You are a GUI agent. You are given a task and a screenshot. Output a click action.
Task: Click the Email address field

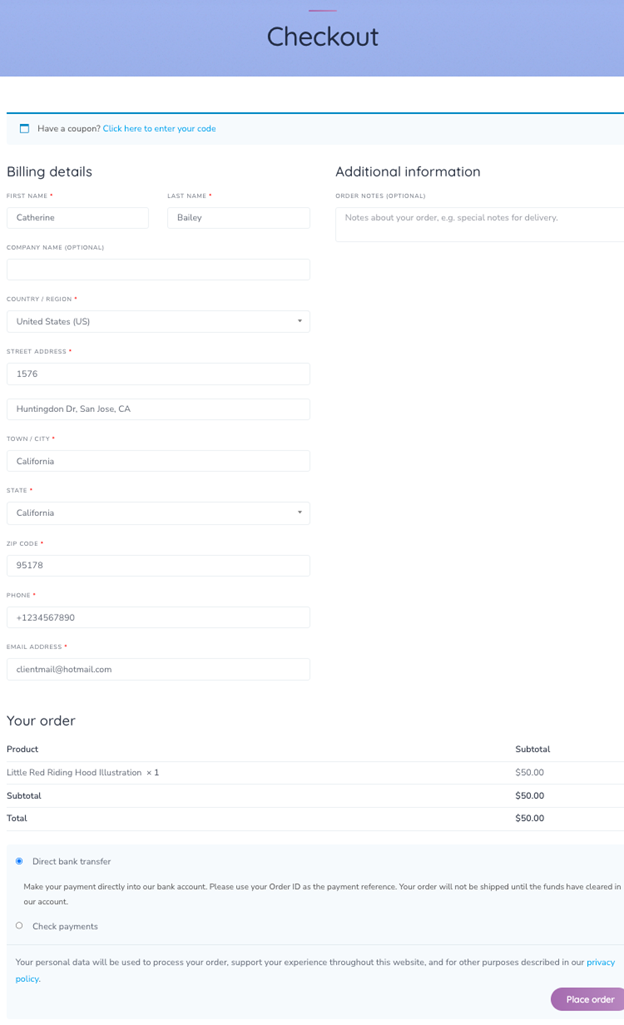pos(157,669)
